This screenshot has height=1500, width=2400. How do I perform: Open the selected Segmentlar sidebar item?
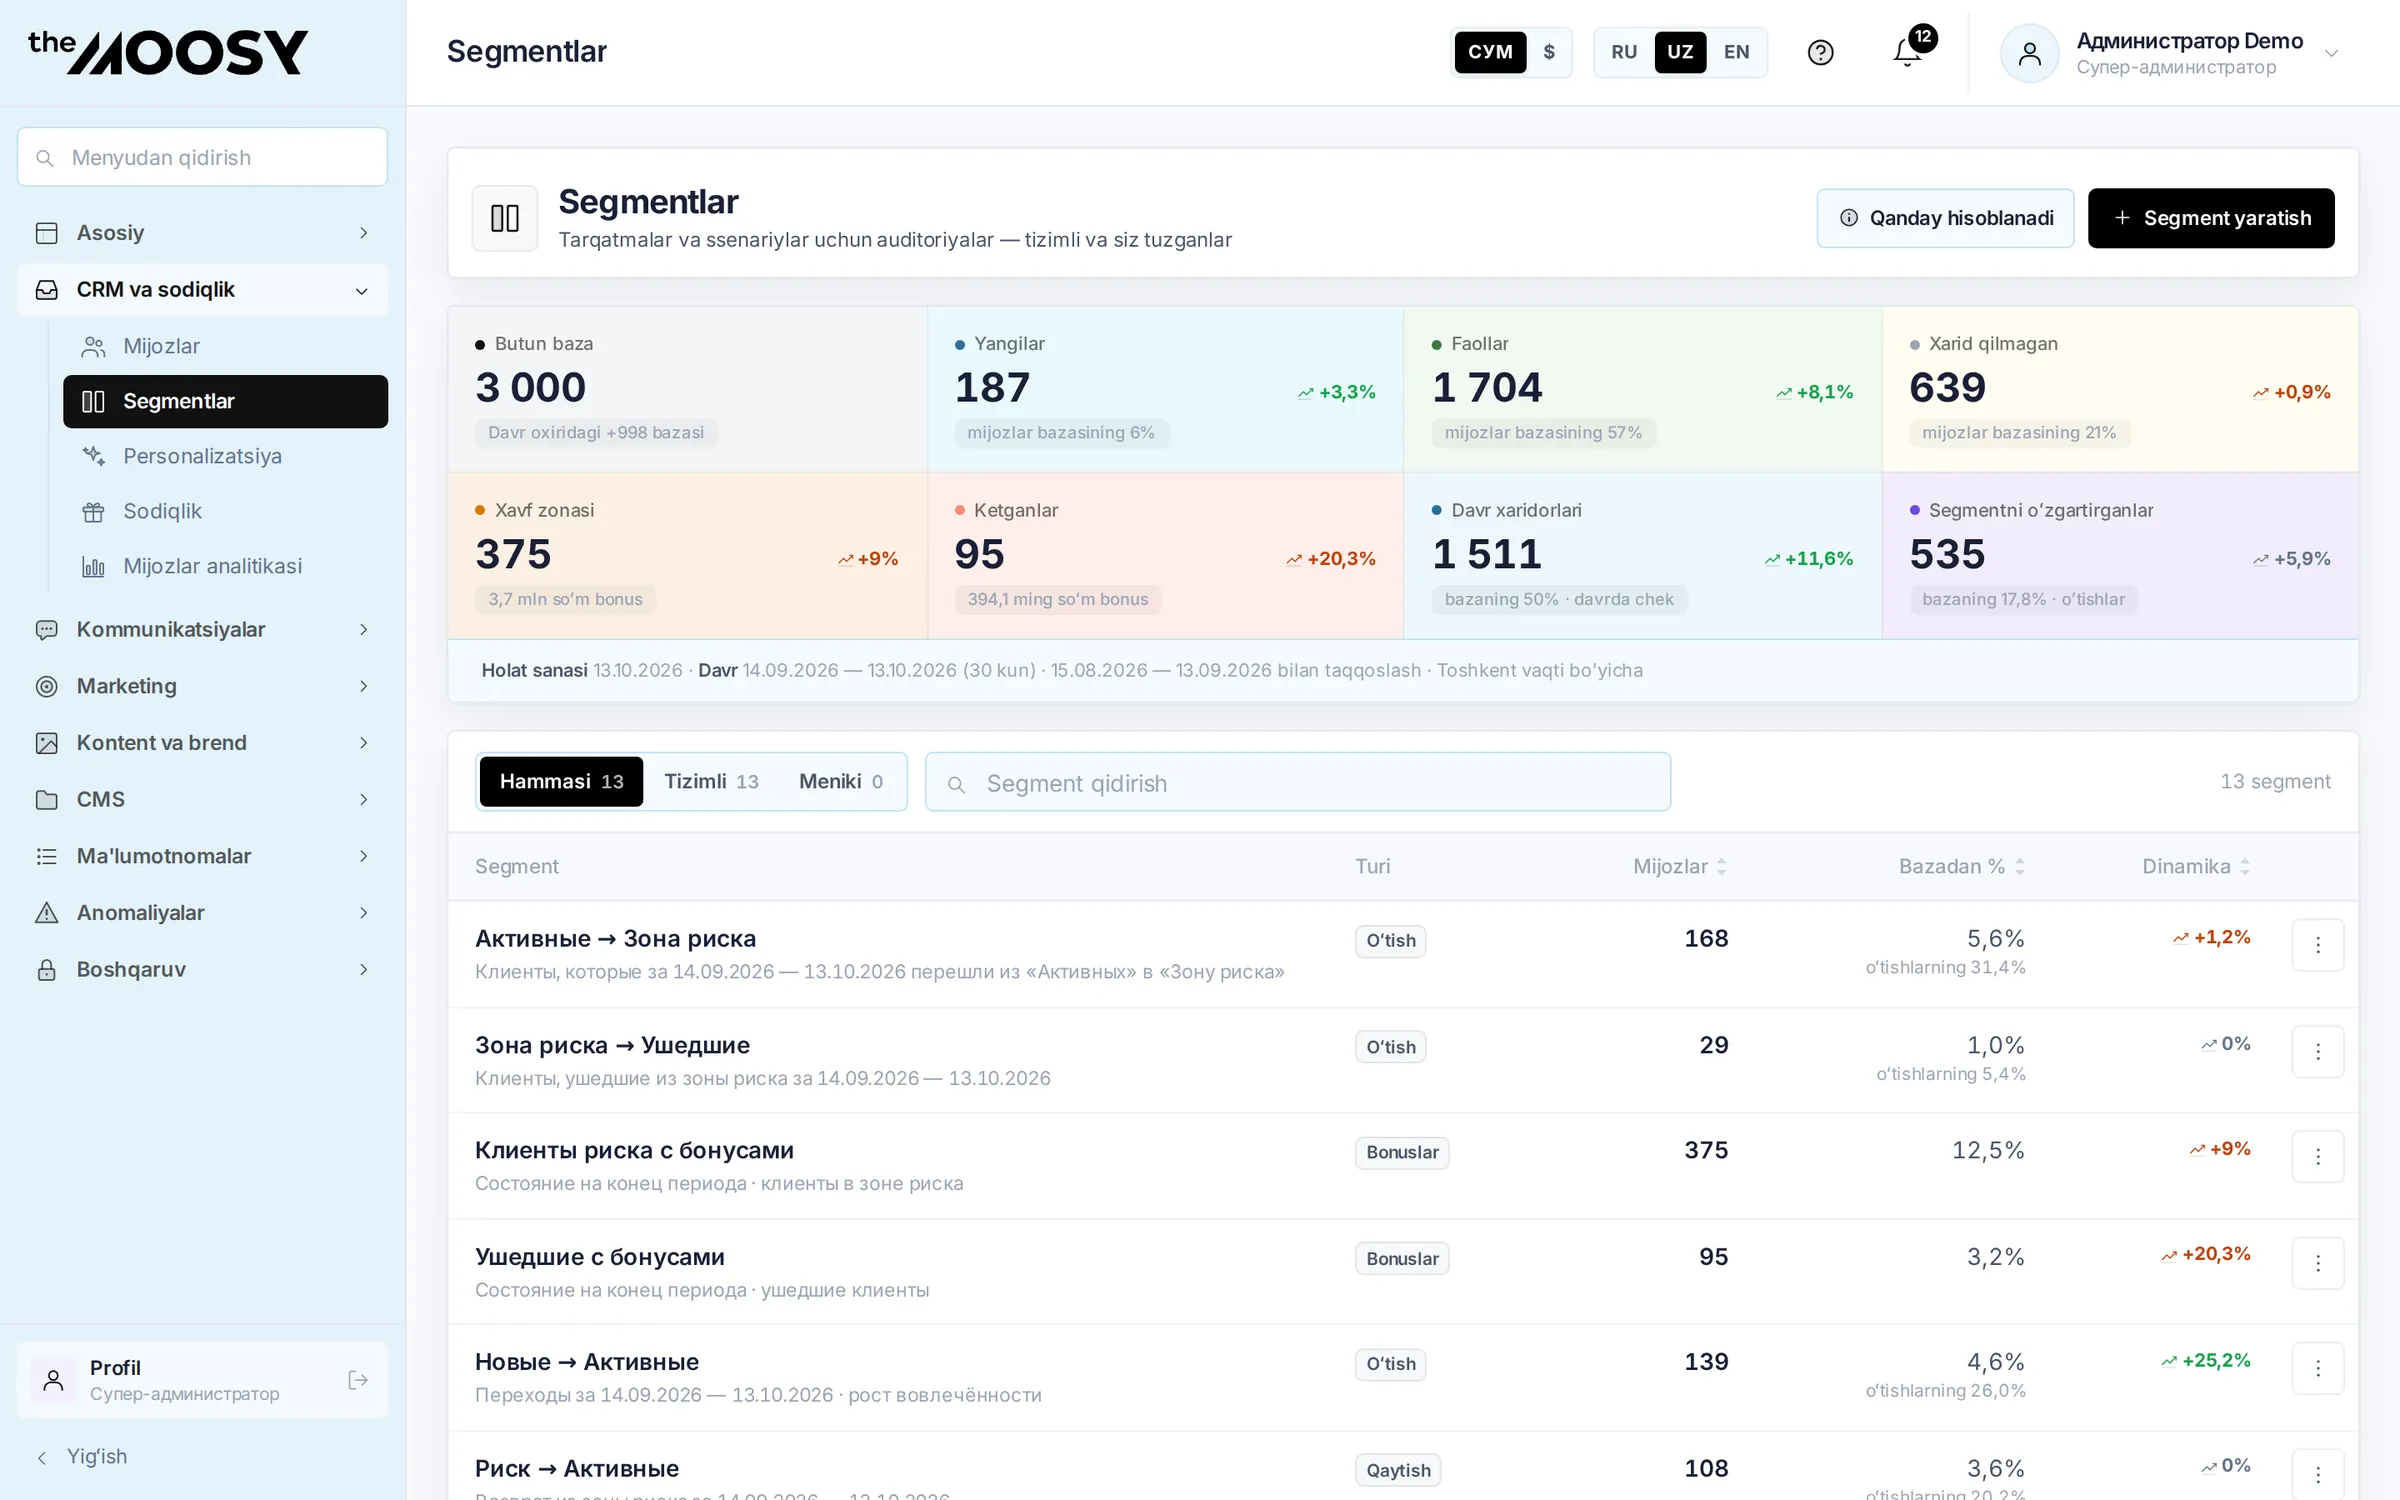coord(225,401)
